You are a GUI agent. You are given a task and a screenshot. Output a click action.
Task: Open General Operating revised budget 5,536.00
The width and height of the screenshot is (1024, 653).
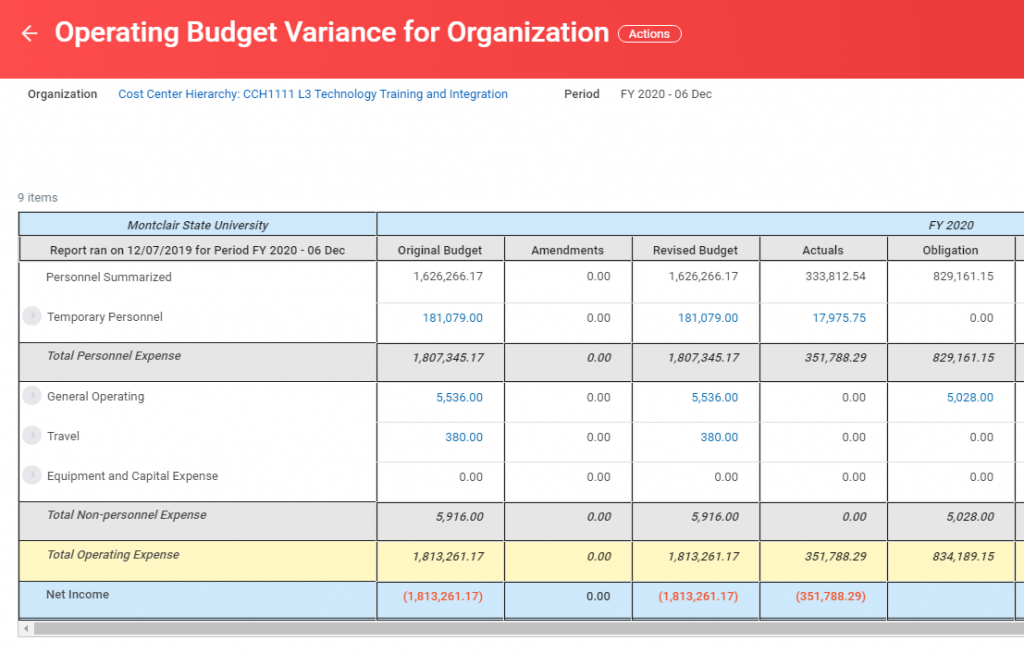pyautogui.click(x=714, y=398)
